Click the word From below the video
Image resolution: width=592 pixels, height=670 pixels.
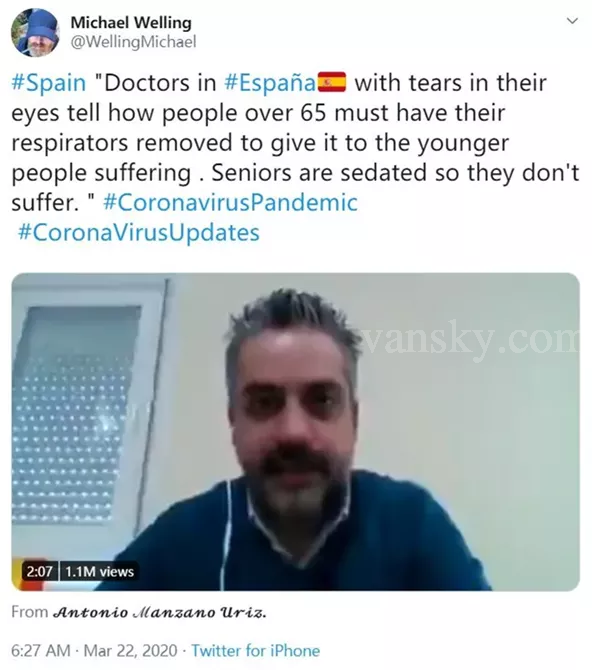pyautogui.click(x=29, y=612)
